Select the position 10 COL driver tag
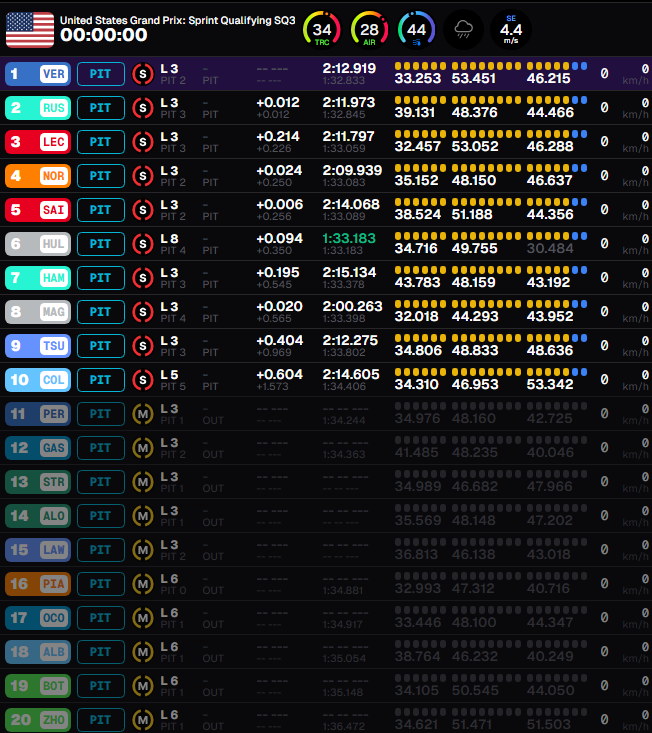652x733 pixels. tap(38, 380)
